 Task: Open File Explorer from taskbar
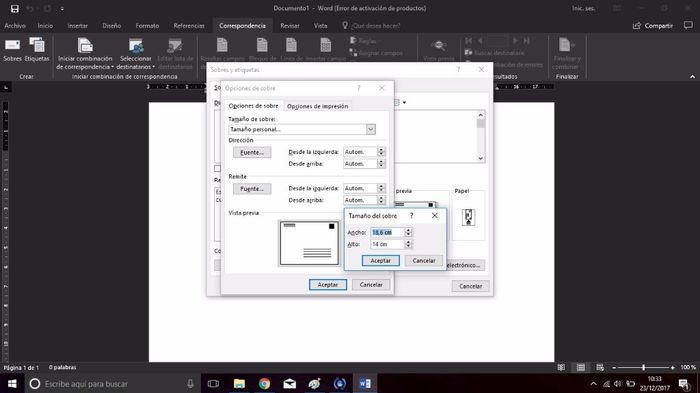pos(239,384)
